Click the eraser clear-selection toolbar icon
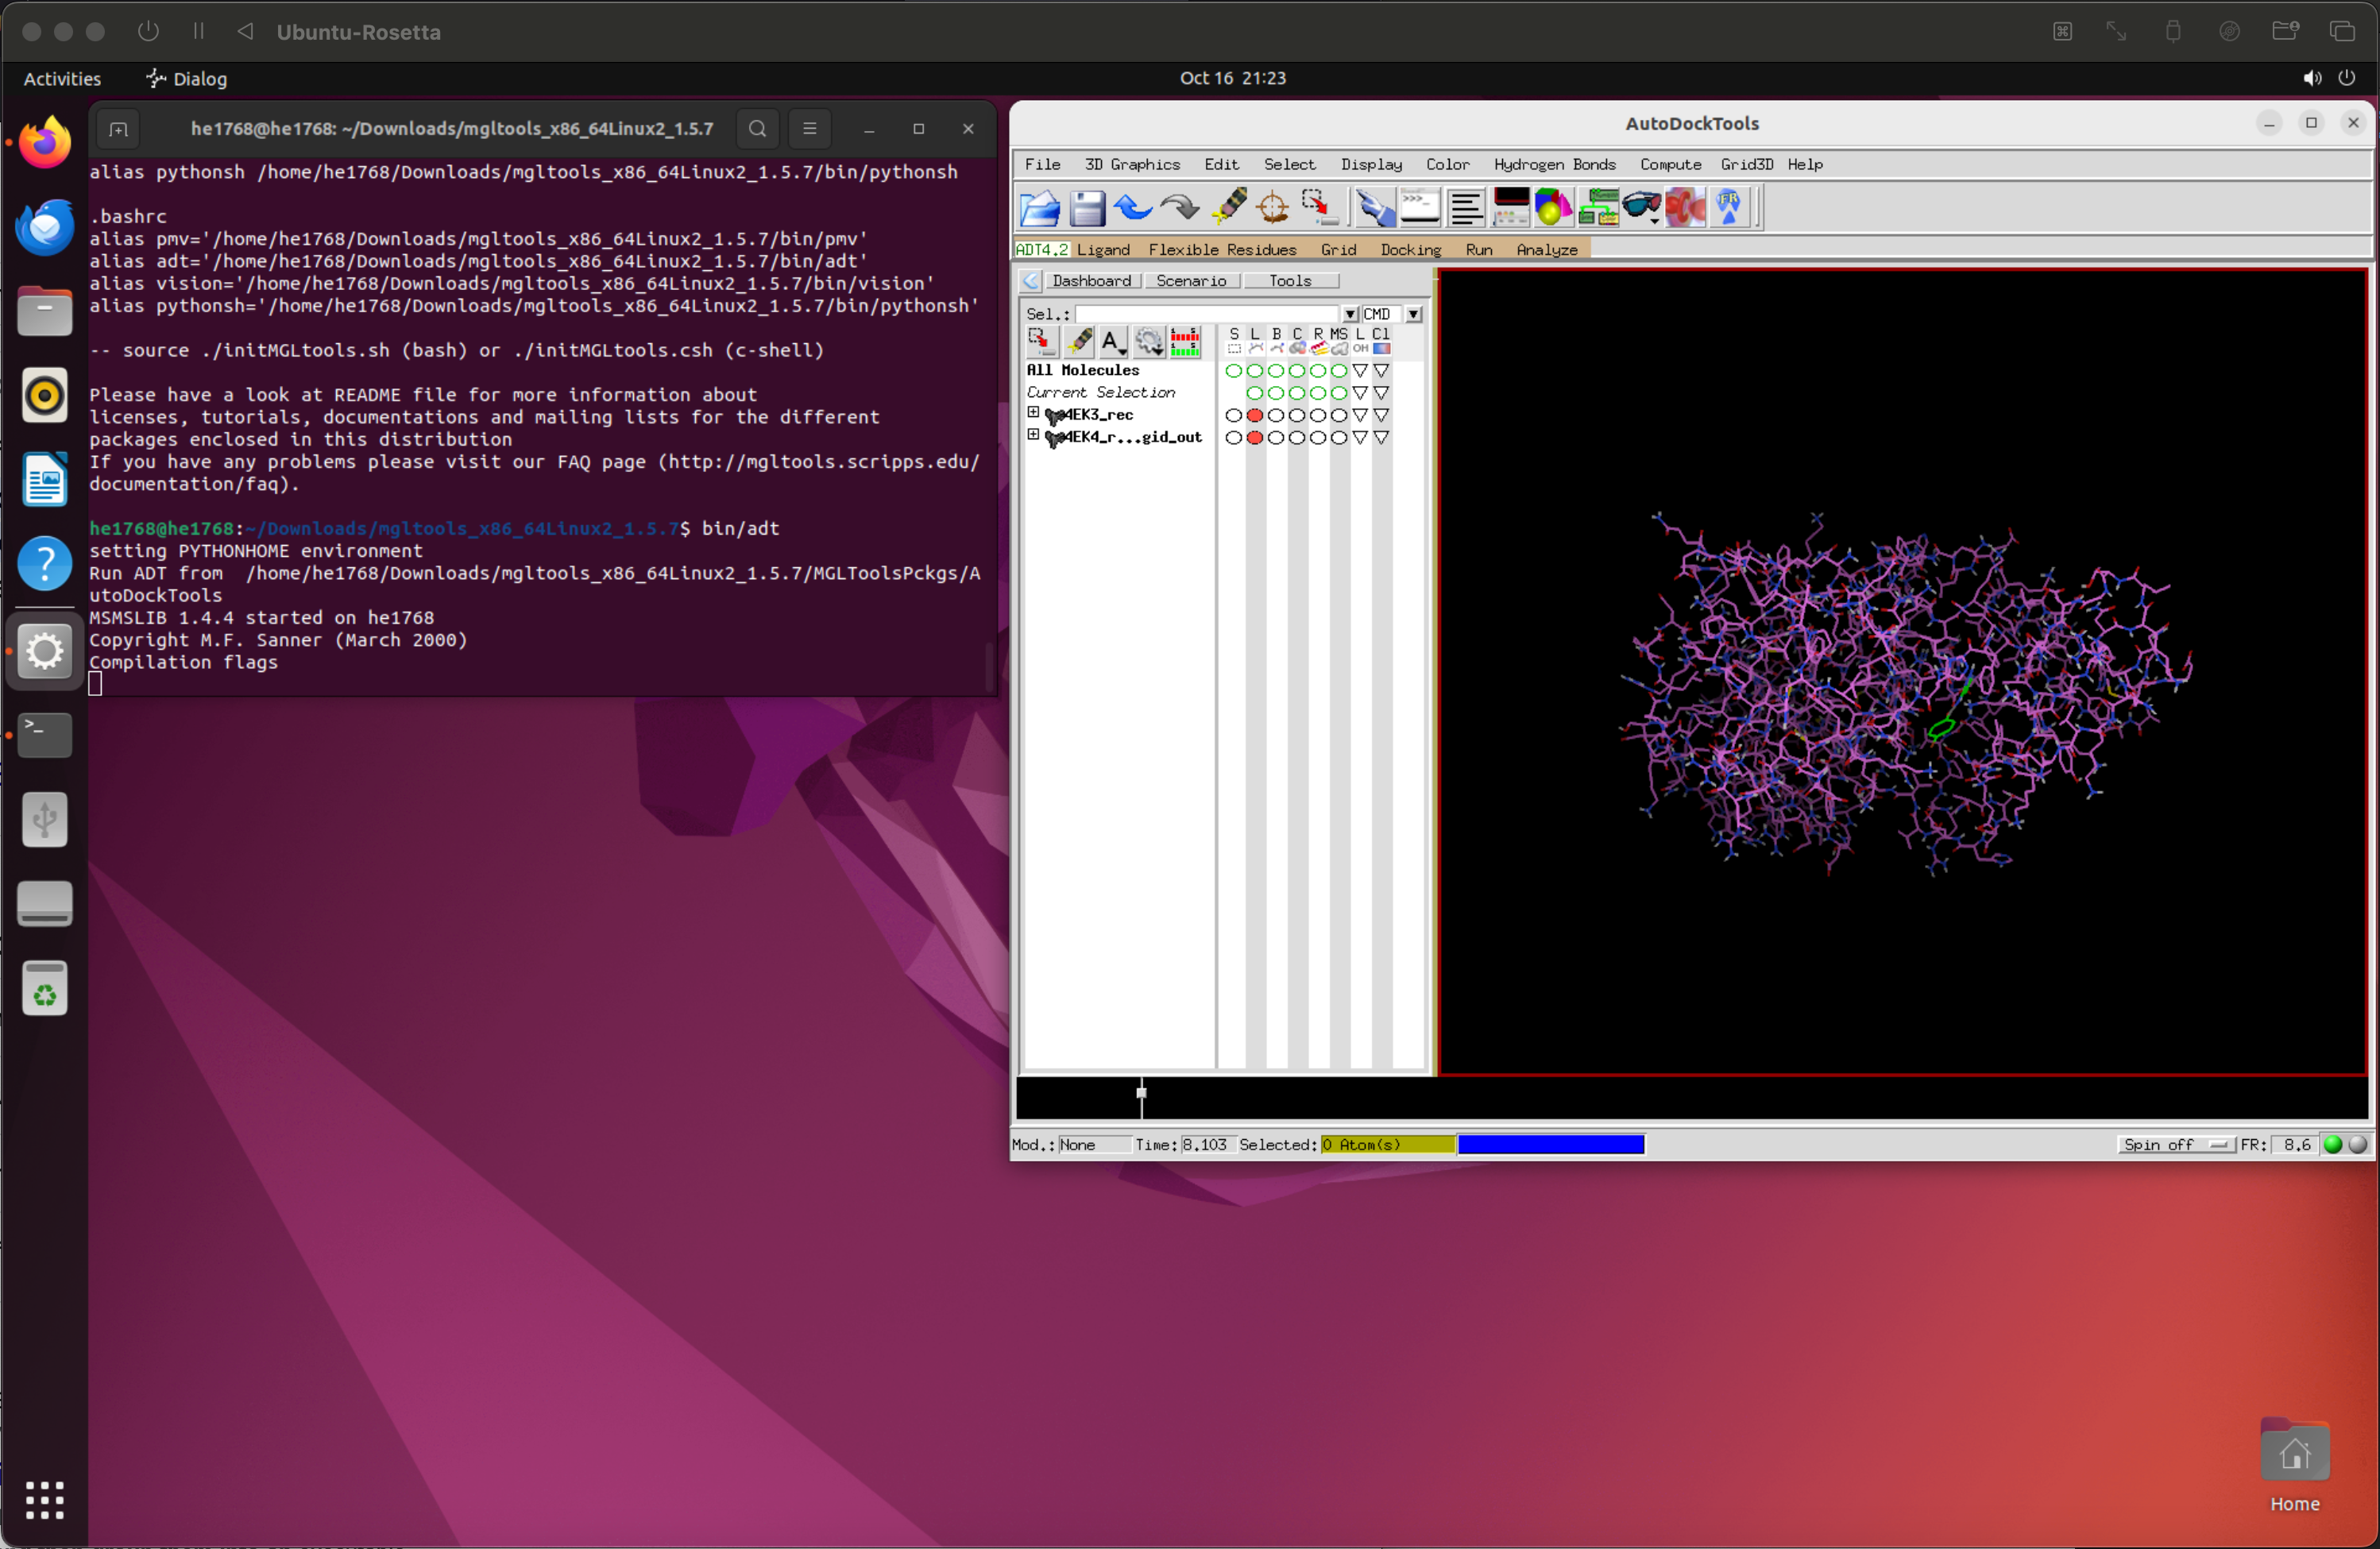This screenshot has width=2380, height=1549. point(1228,206)
